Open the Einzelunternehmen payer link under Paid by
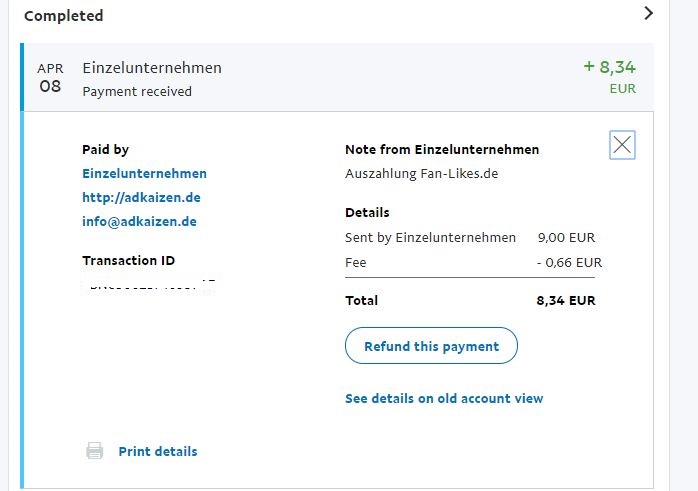The height and width of the screenshot is (491, 698). click(x=144, y=173)
